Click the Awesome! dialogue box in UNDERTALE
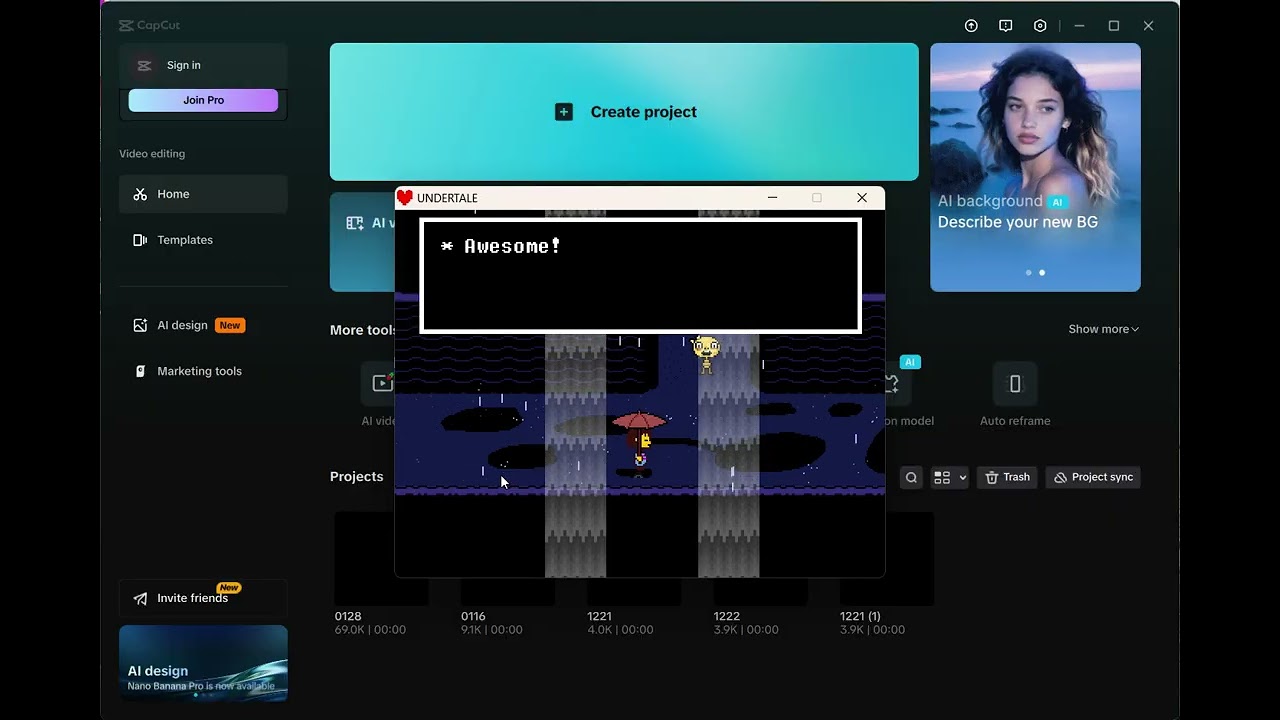Viewport: 1280px width, 720px height. coord(640,276)
